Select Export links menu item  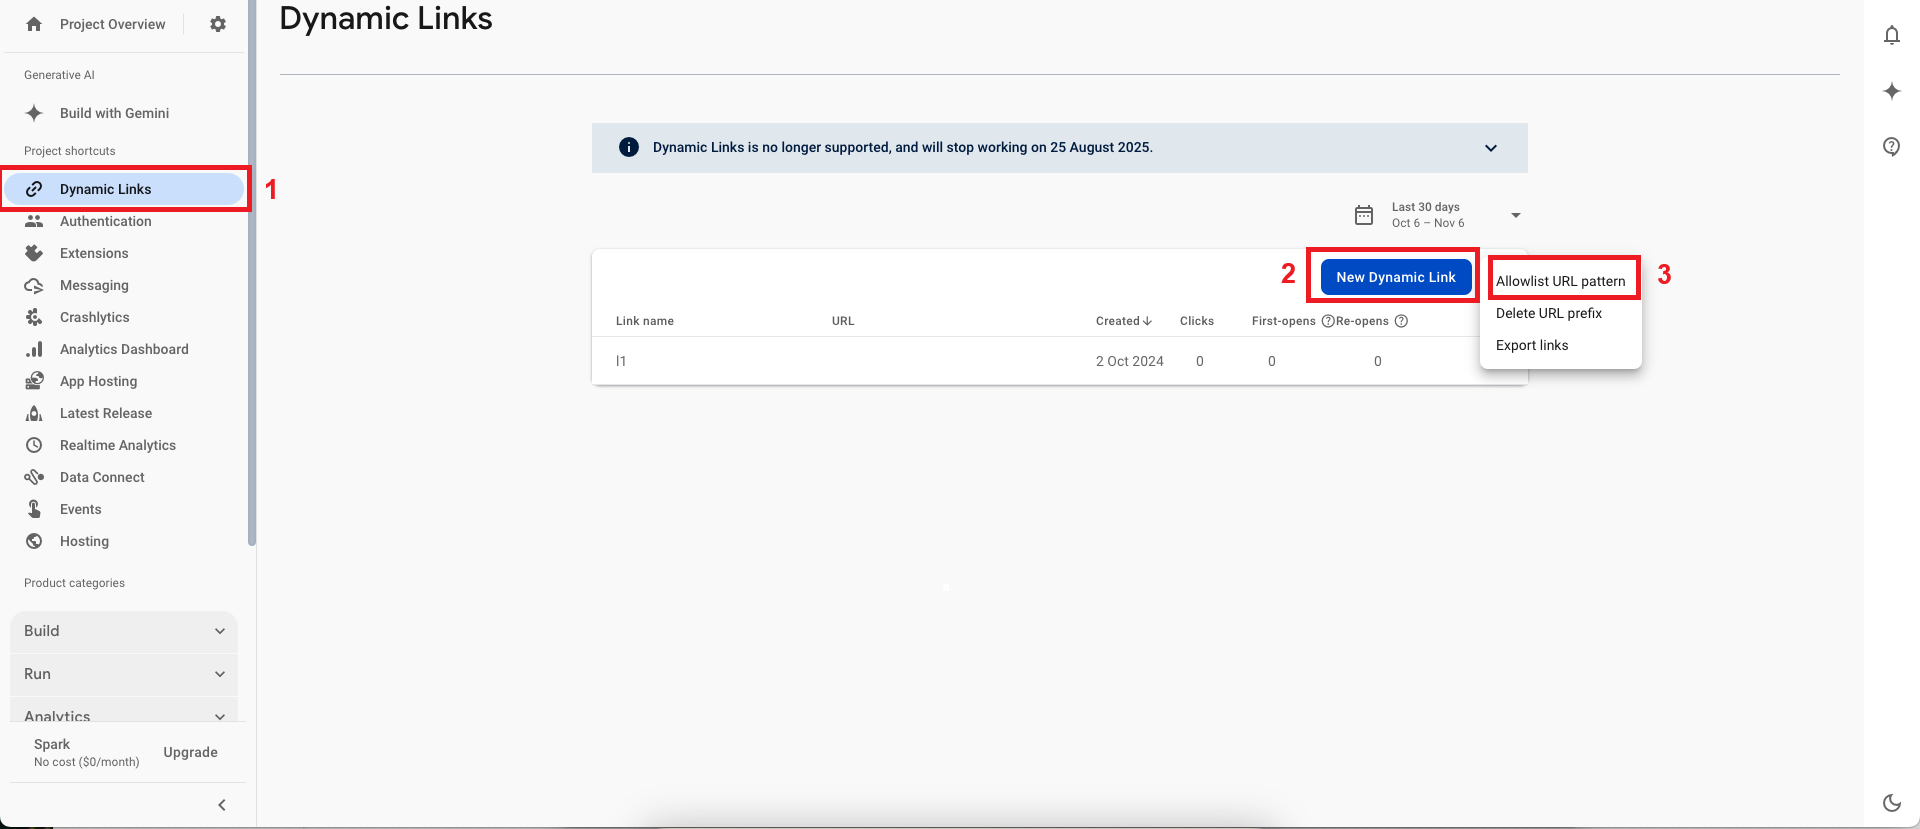[1532, 345]
